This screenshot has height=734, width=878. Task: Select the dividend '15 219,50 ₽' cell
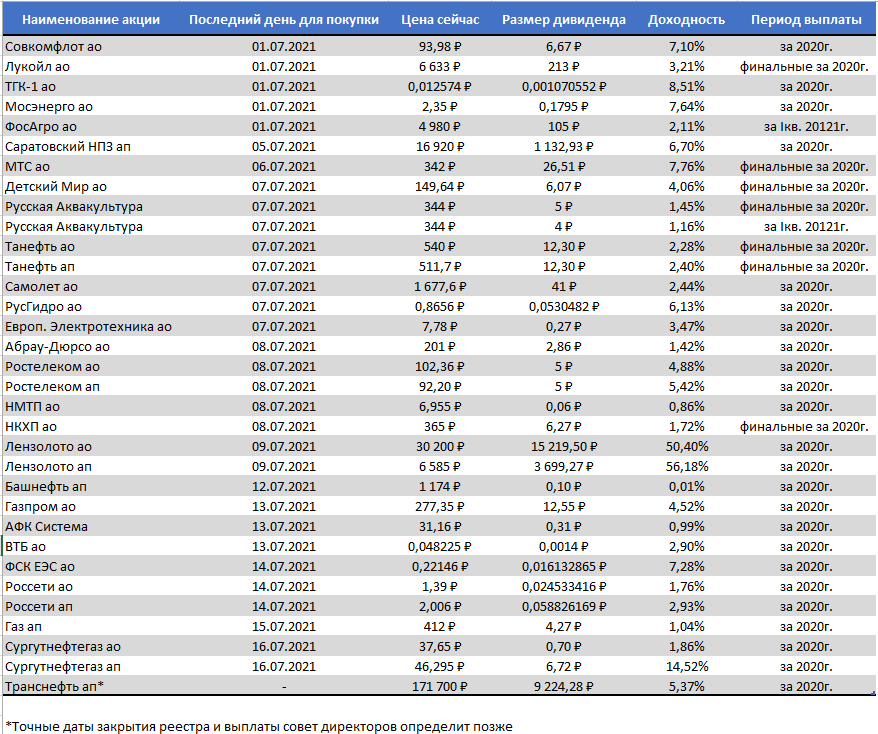click(564, 447)
